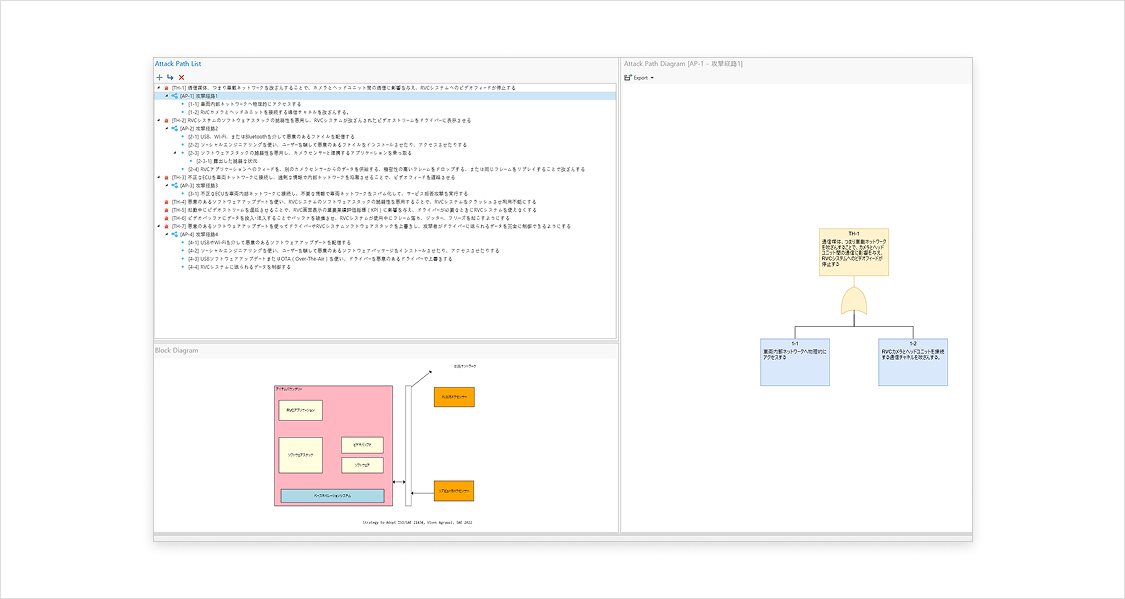The height and width of the screenshot is (599, 1125).
Task: Click the blue bullet of step 4-4
Action: 183,267
